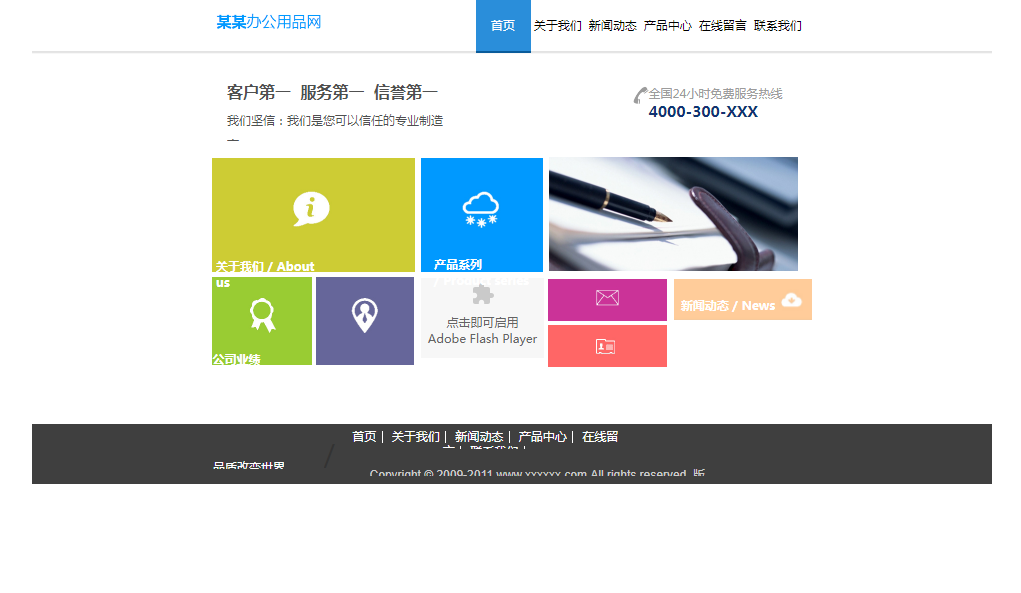1021x593 pixels.
Task: Click the phone handset hotline icon
Action: pyautogui.click(x=640, y=96)
